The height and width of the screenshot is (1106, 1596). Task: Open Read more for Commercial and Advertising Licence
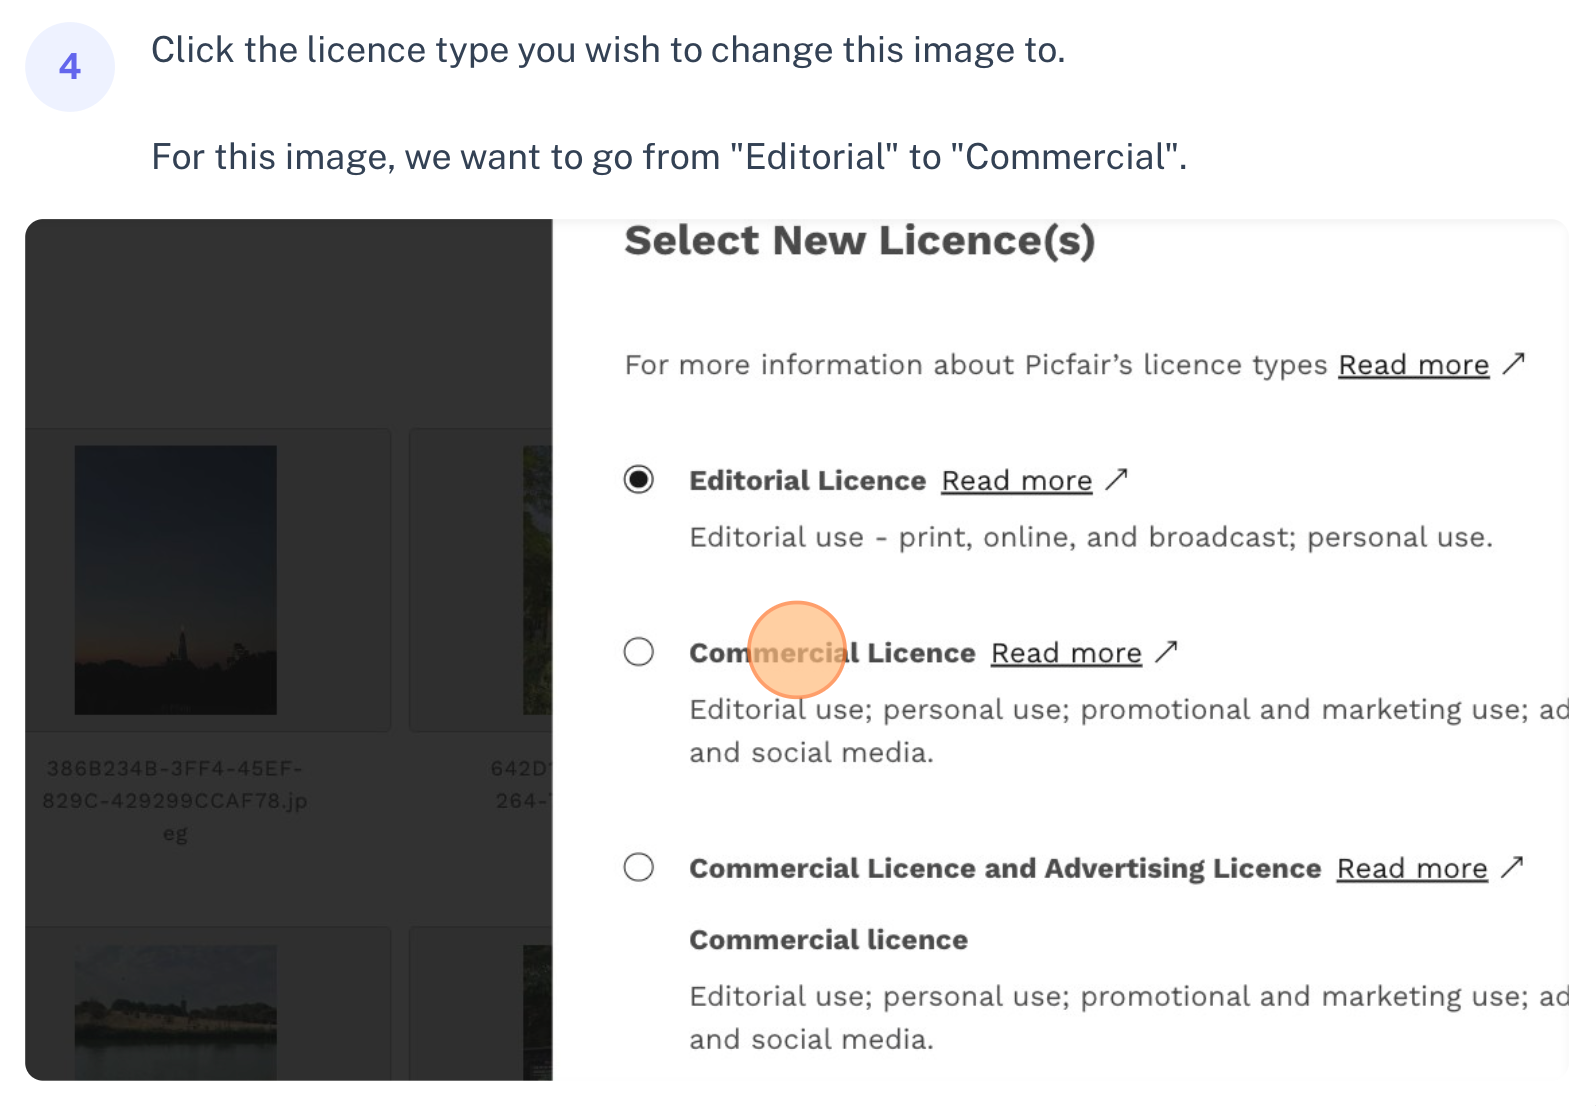click(x=1412, y=869)
